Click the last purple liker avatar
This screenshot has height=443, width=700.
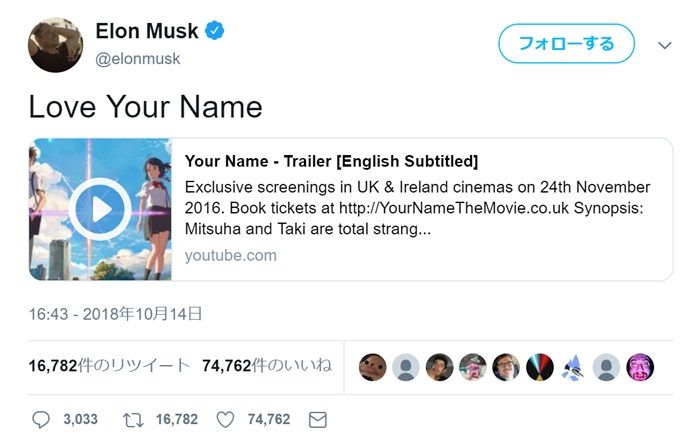click(640, 367)
